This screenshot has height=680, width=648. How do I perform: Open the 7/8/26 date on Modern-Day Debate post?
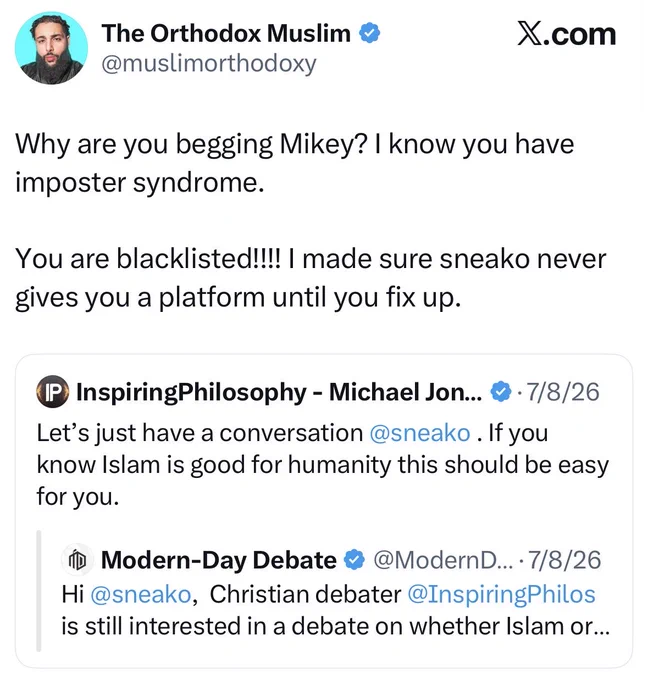[564, 560]
